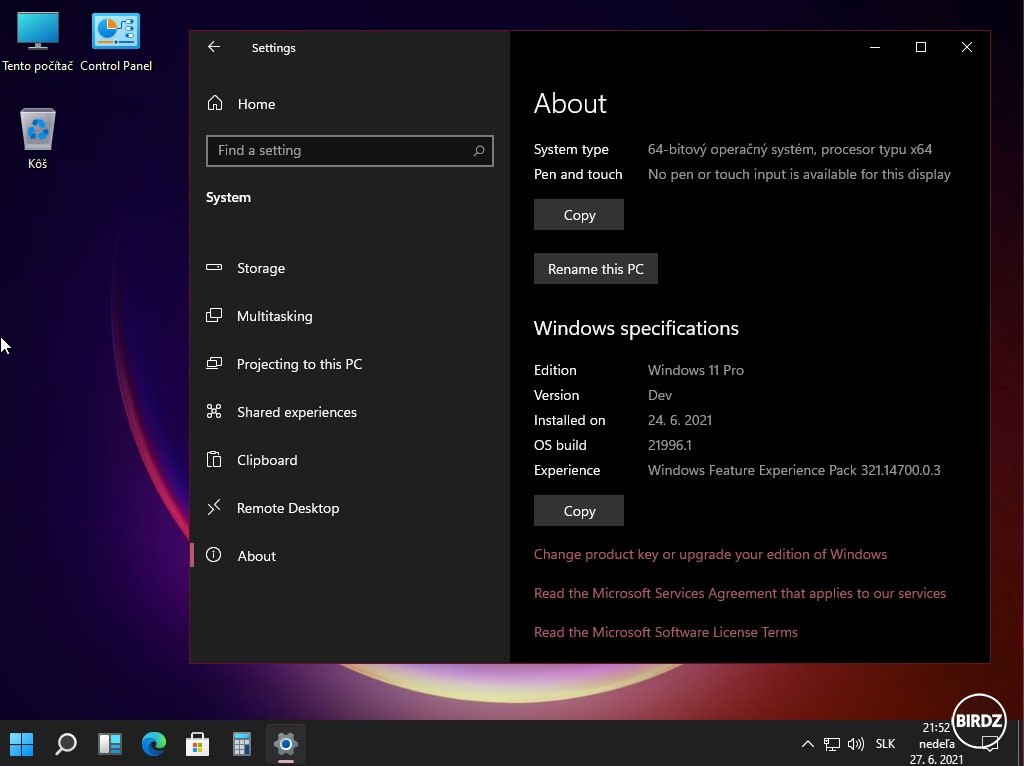Copy the device specifications
The width and height of the screenshot is (1024, 766).
(579, 215)
